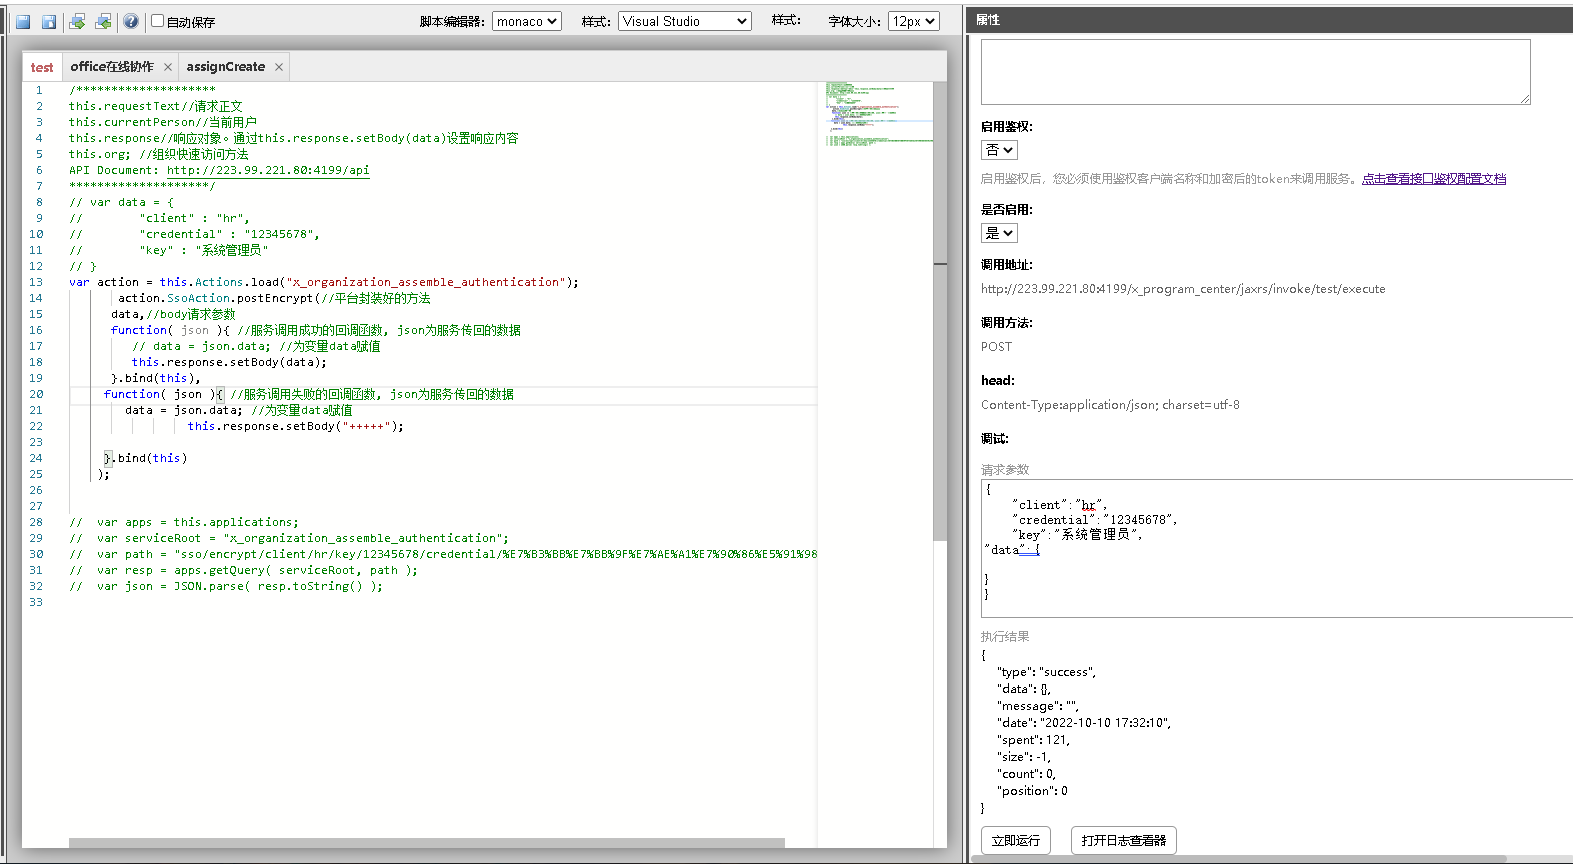The image size is (1573, 864).
Task: Click the Save As floppy disk icon
Action: (48, 21)
